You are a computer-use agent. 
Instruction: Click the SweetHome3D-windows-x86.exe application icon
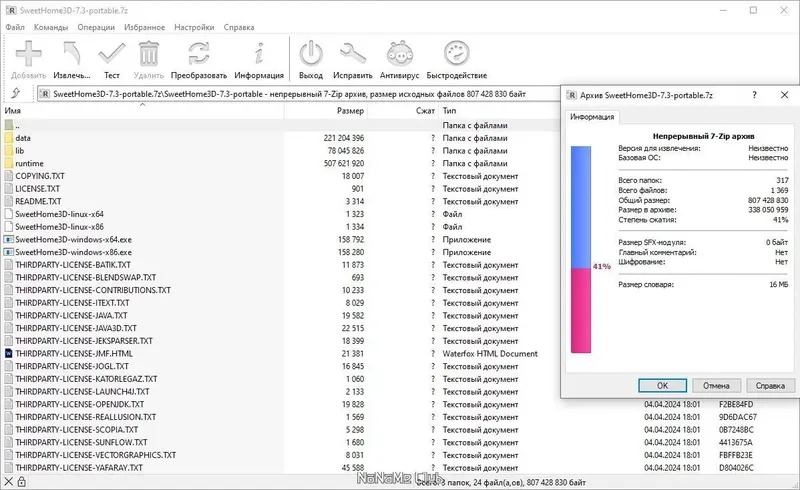click(x=9, y=252)
